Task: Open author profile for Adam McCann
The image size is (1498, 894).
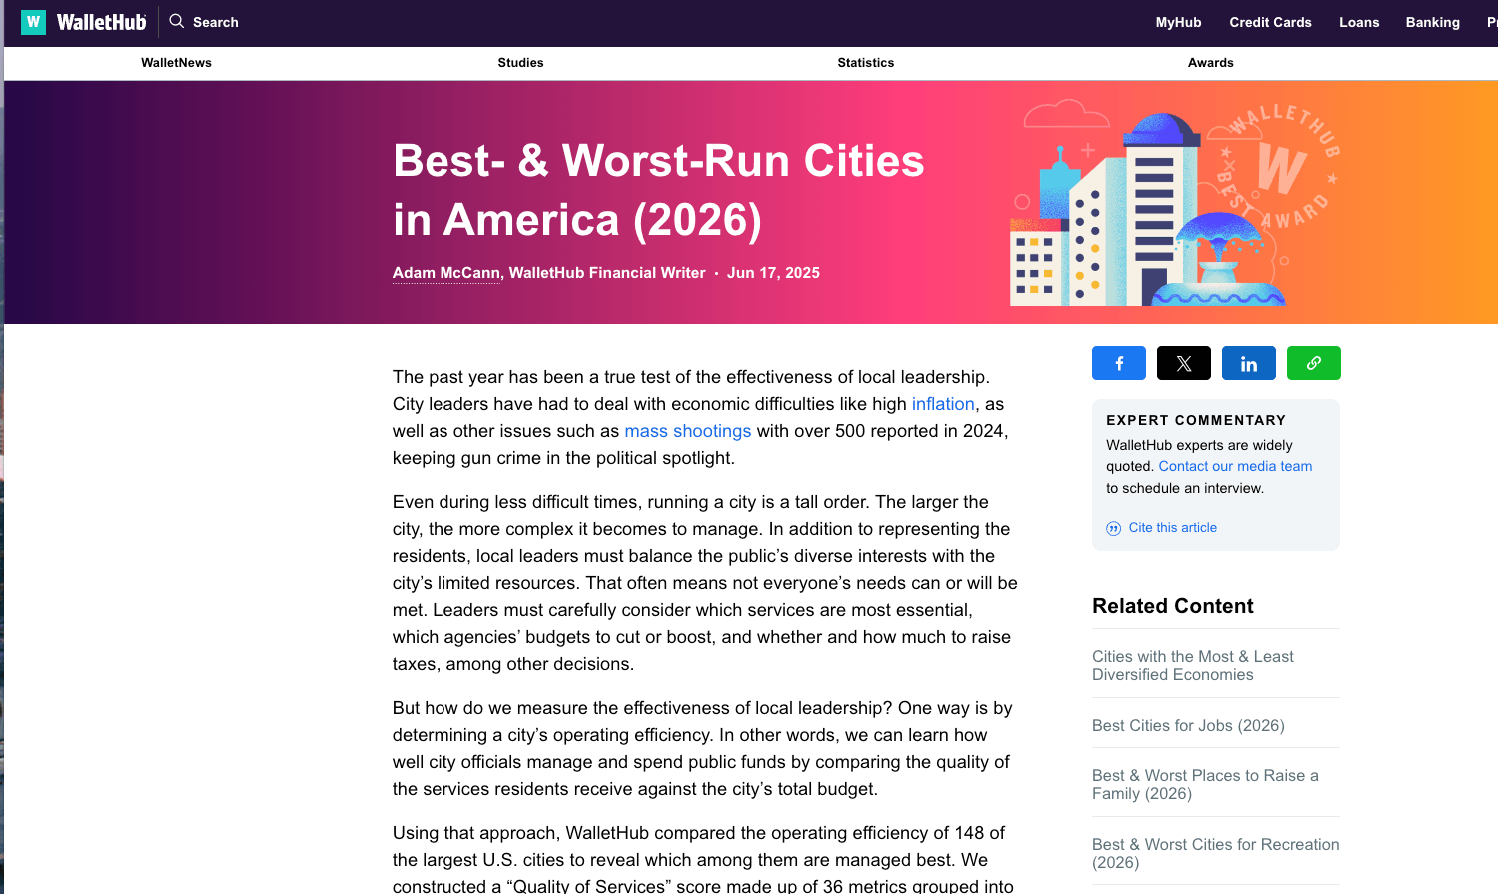Action: click(446, 272)
